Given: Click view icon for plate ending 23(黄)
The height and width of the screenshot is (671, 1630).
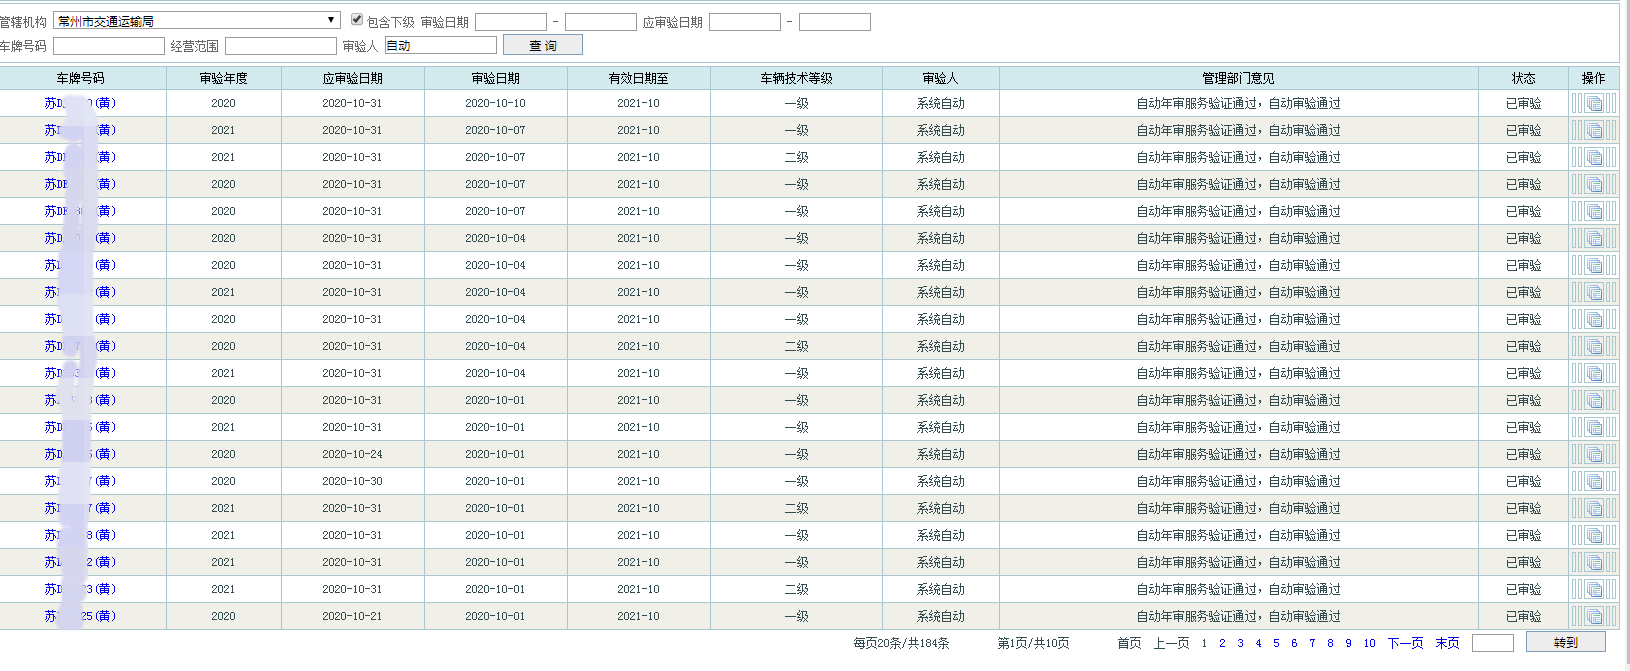Looking at the screenshot, I should click(1594, 590).
